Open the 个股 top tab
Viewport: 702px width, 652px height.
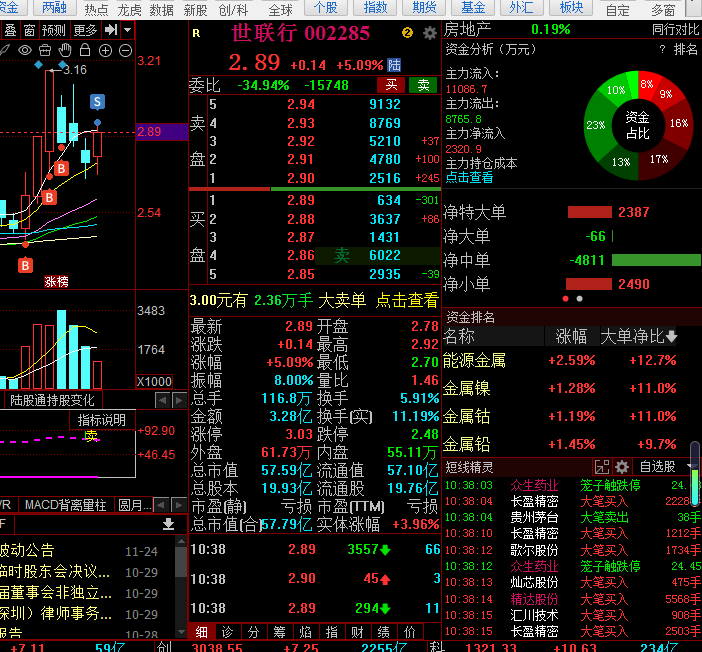click(x=325, y=8)
